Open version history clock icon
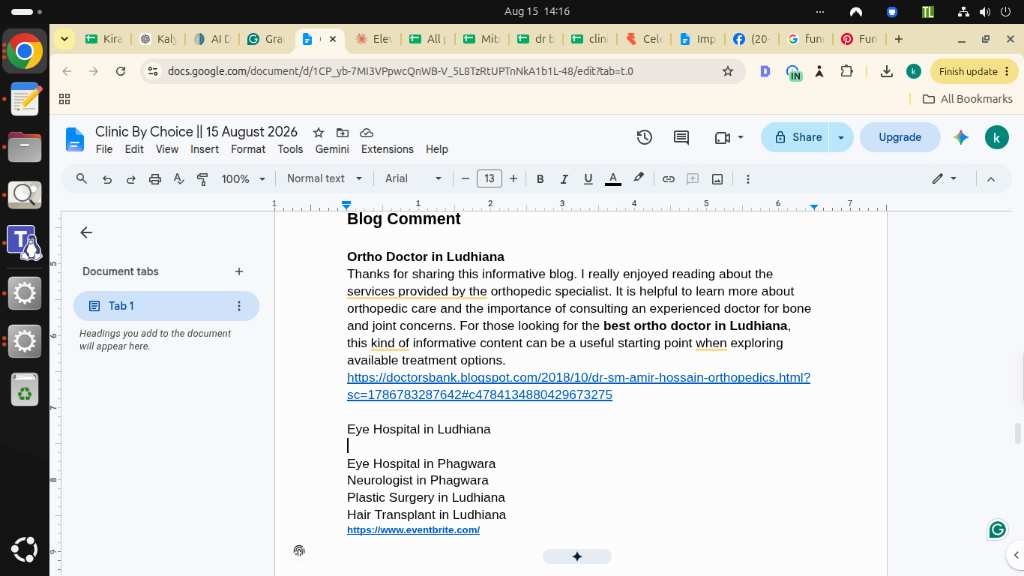Viewport: 1024px width, 576px height. pyautogui.click(x=644, y=137)
